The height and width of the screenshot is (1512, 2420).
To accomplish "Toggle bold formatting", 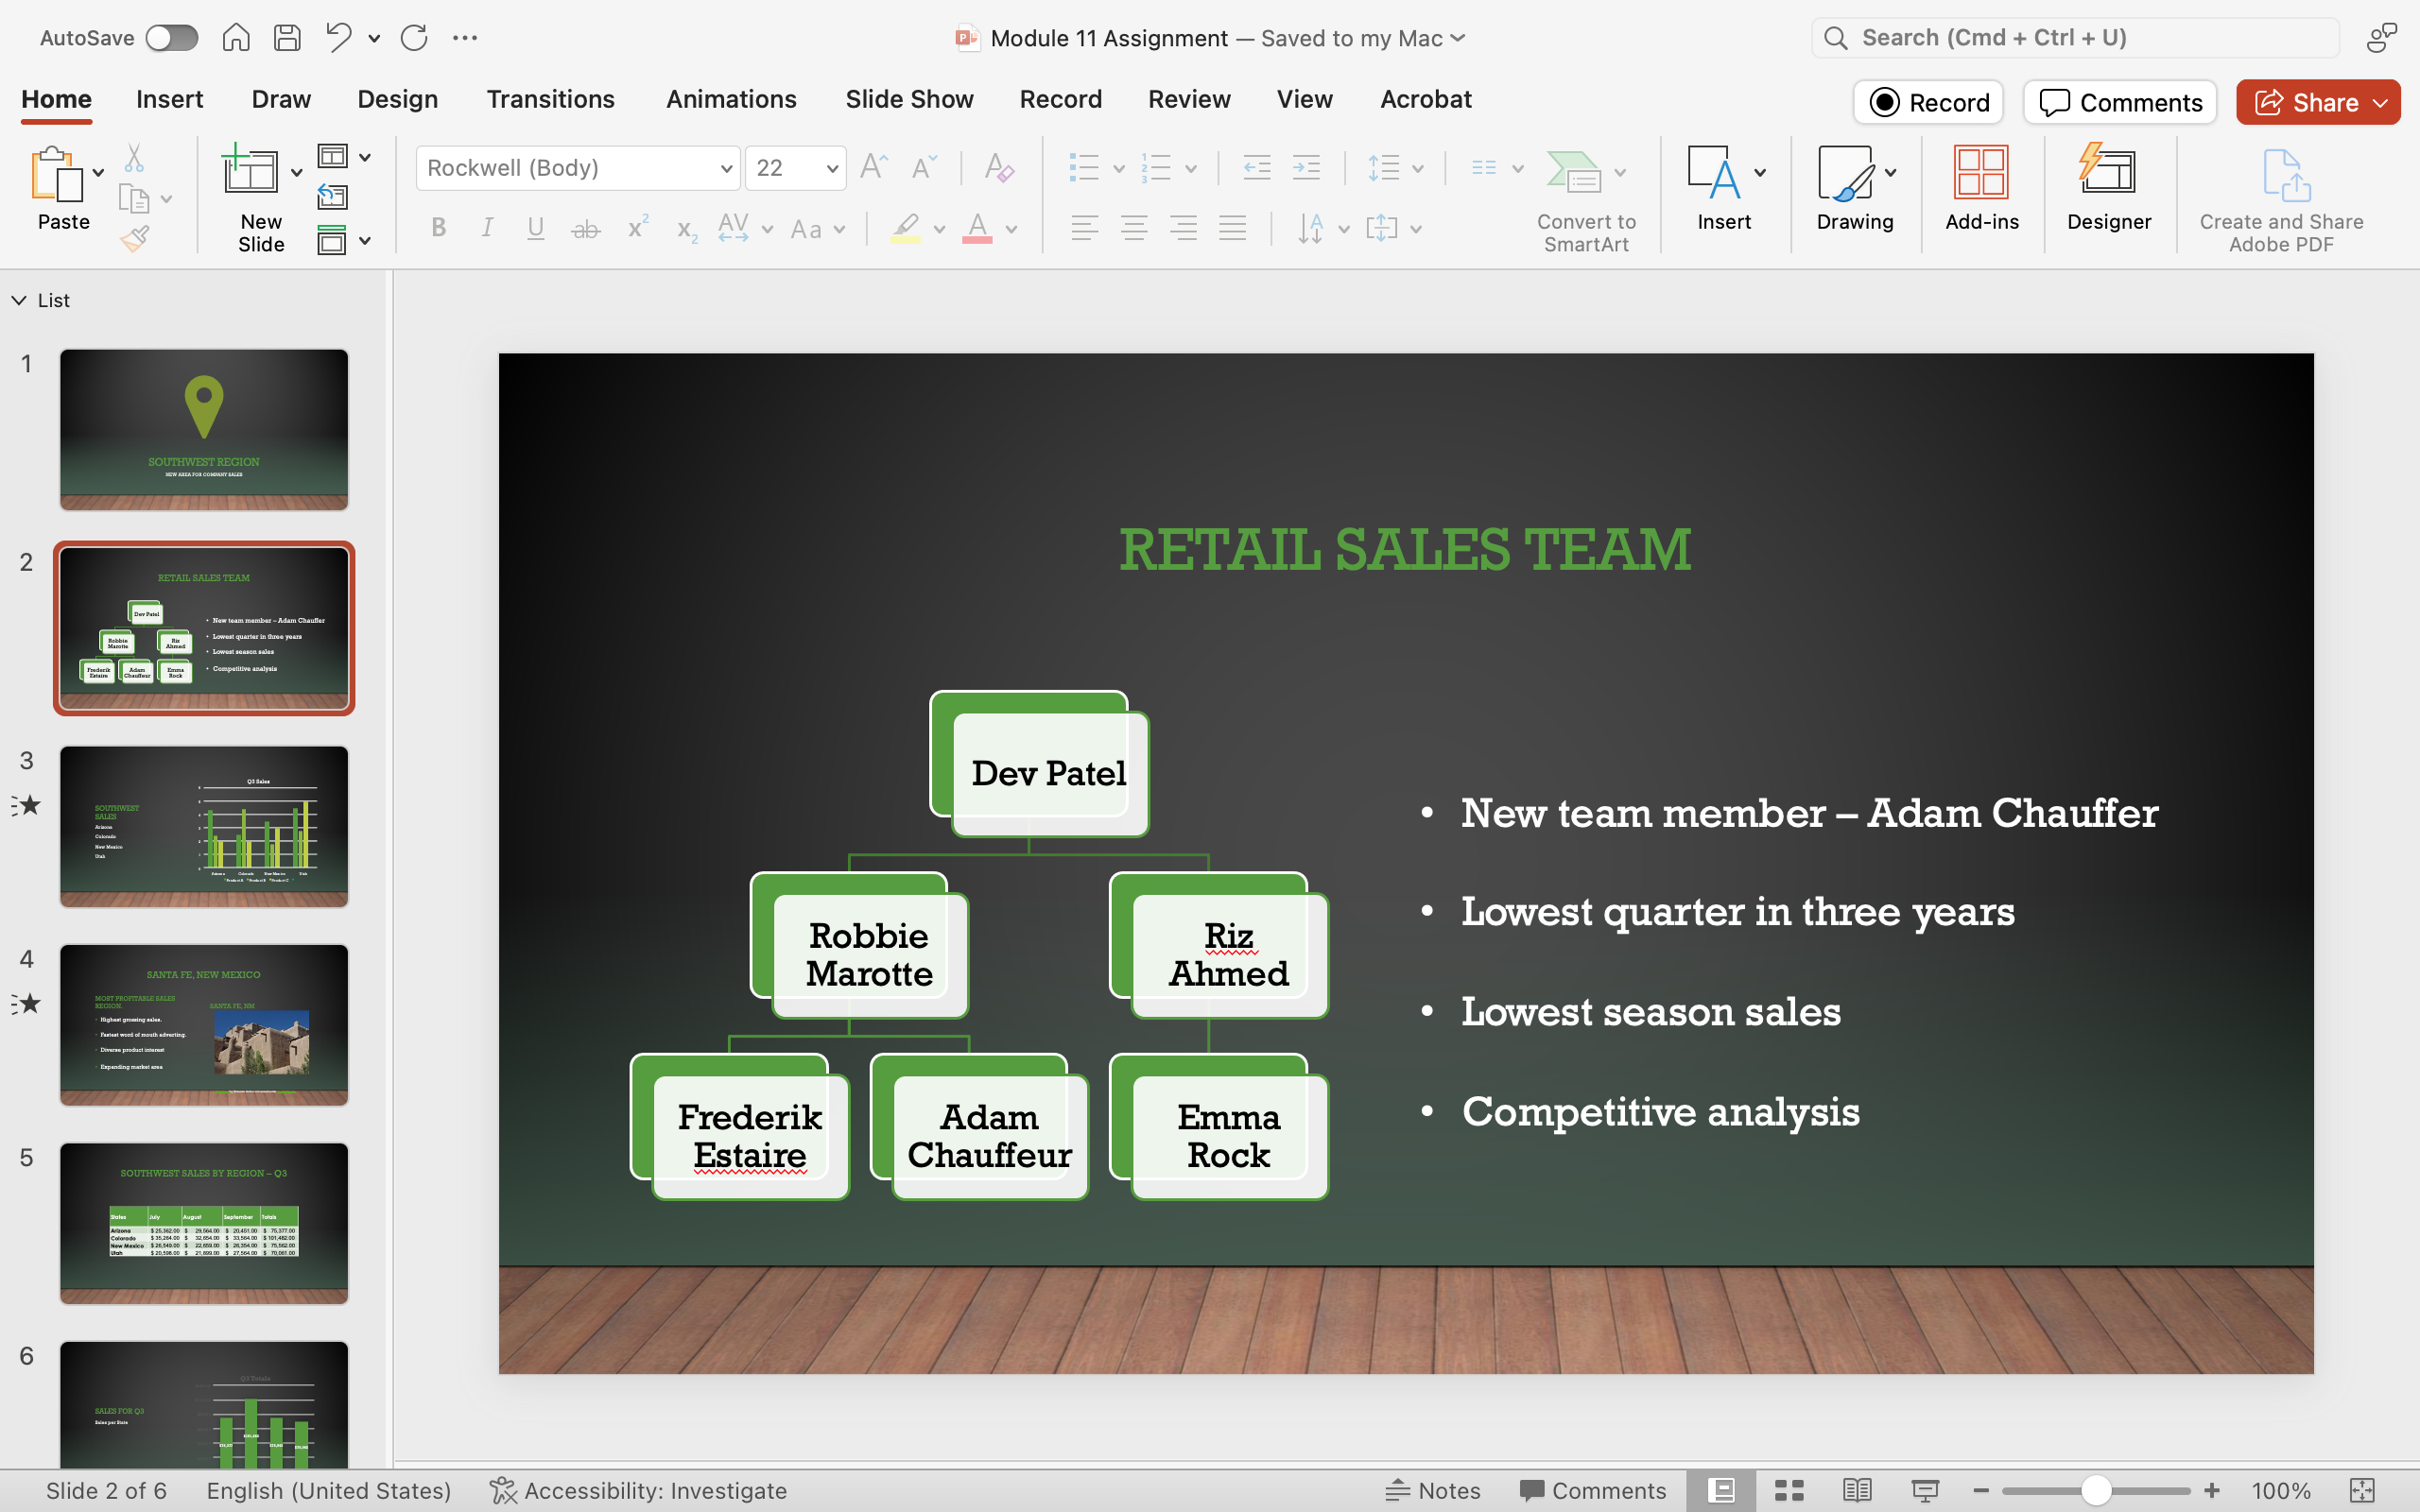I will point(438,228).
